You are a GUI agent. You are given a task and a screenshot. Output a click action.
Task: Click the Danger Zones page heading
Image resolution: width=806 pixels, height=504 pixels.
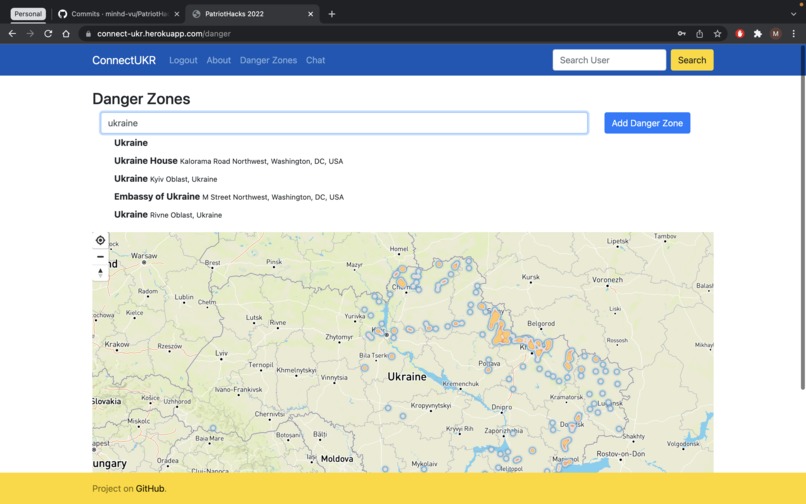click(141, 99)
